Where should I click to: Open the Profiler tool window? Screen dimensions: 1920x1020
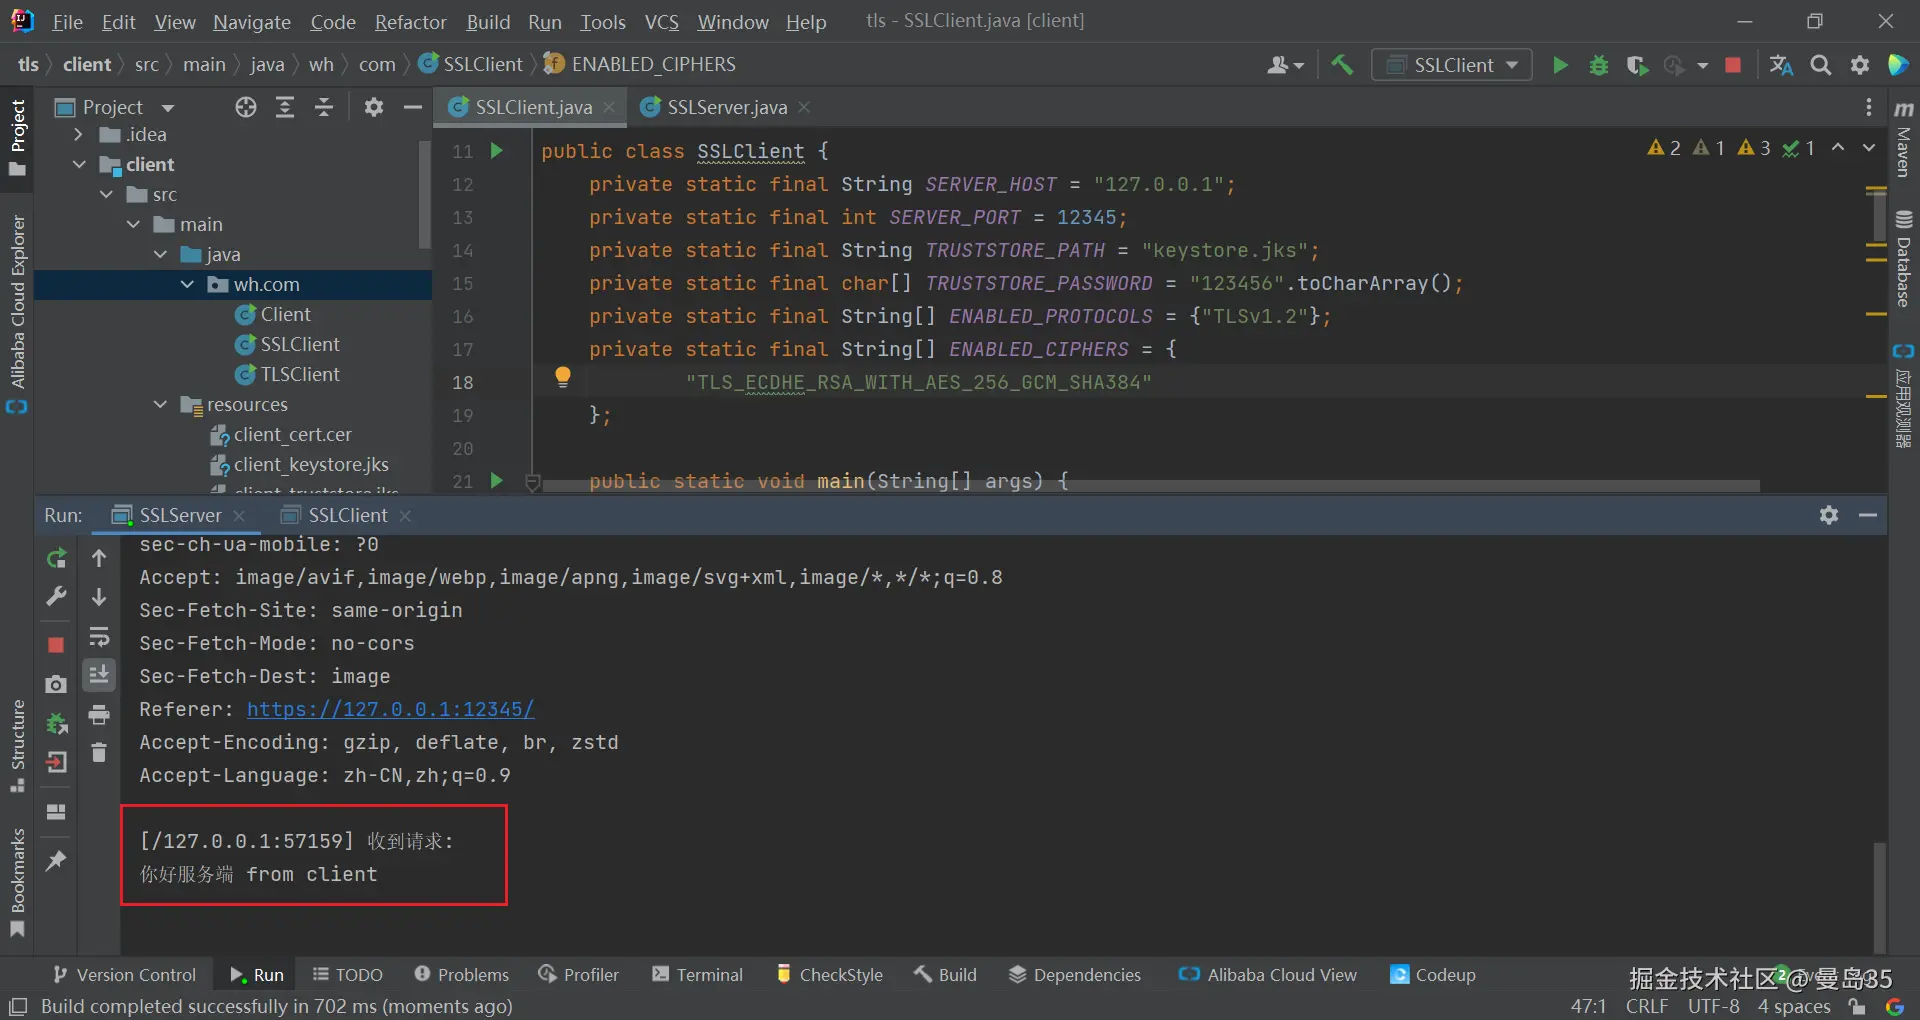point(578,975)
